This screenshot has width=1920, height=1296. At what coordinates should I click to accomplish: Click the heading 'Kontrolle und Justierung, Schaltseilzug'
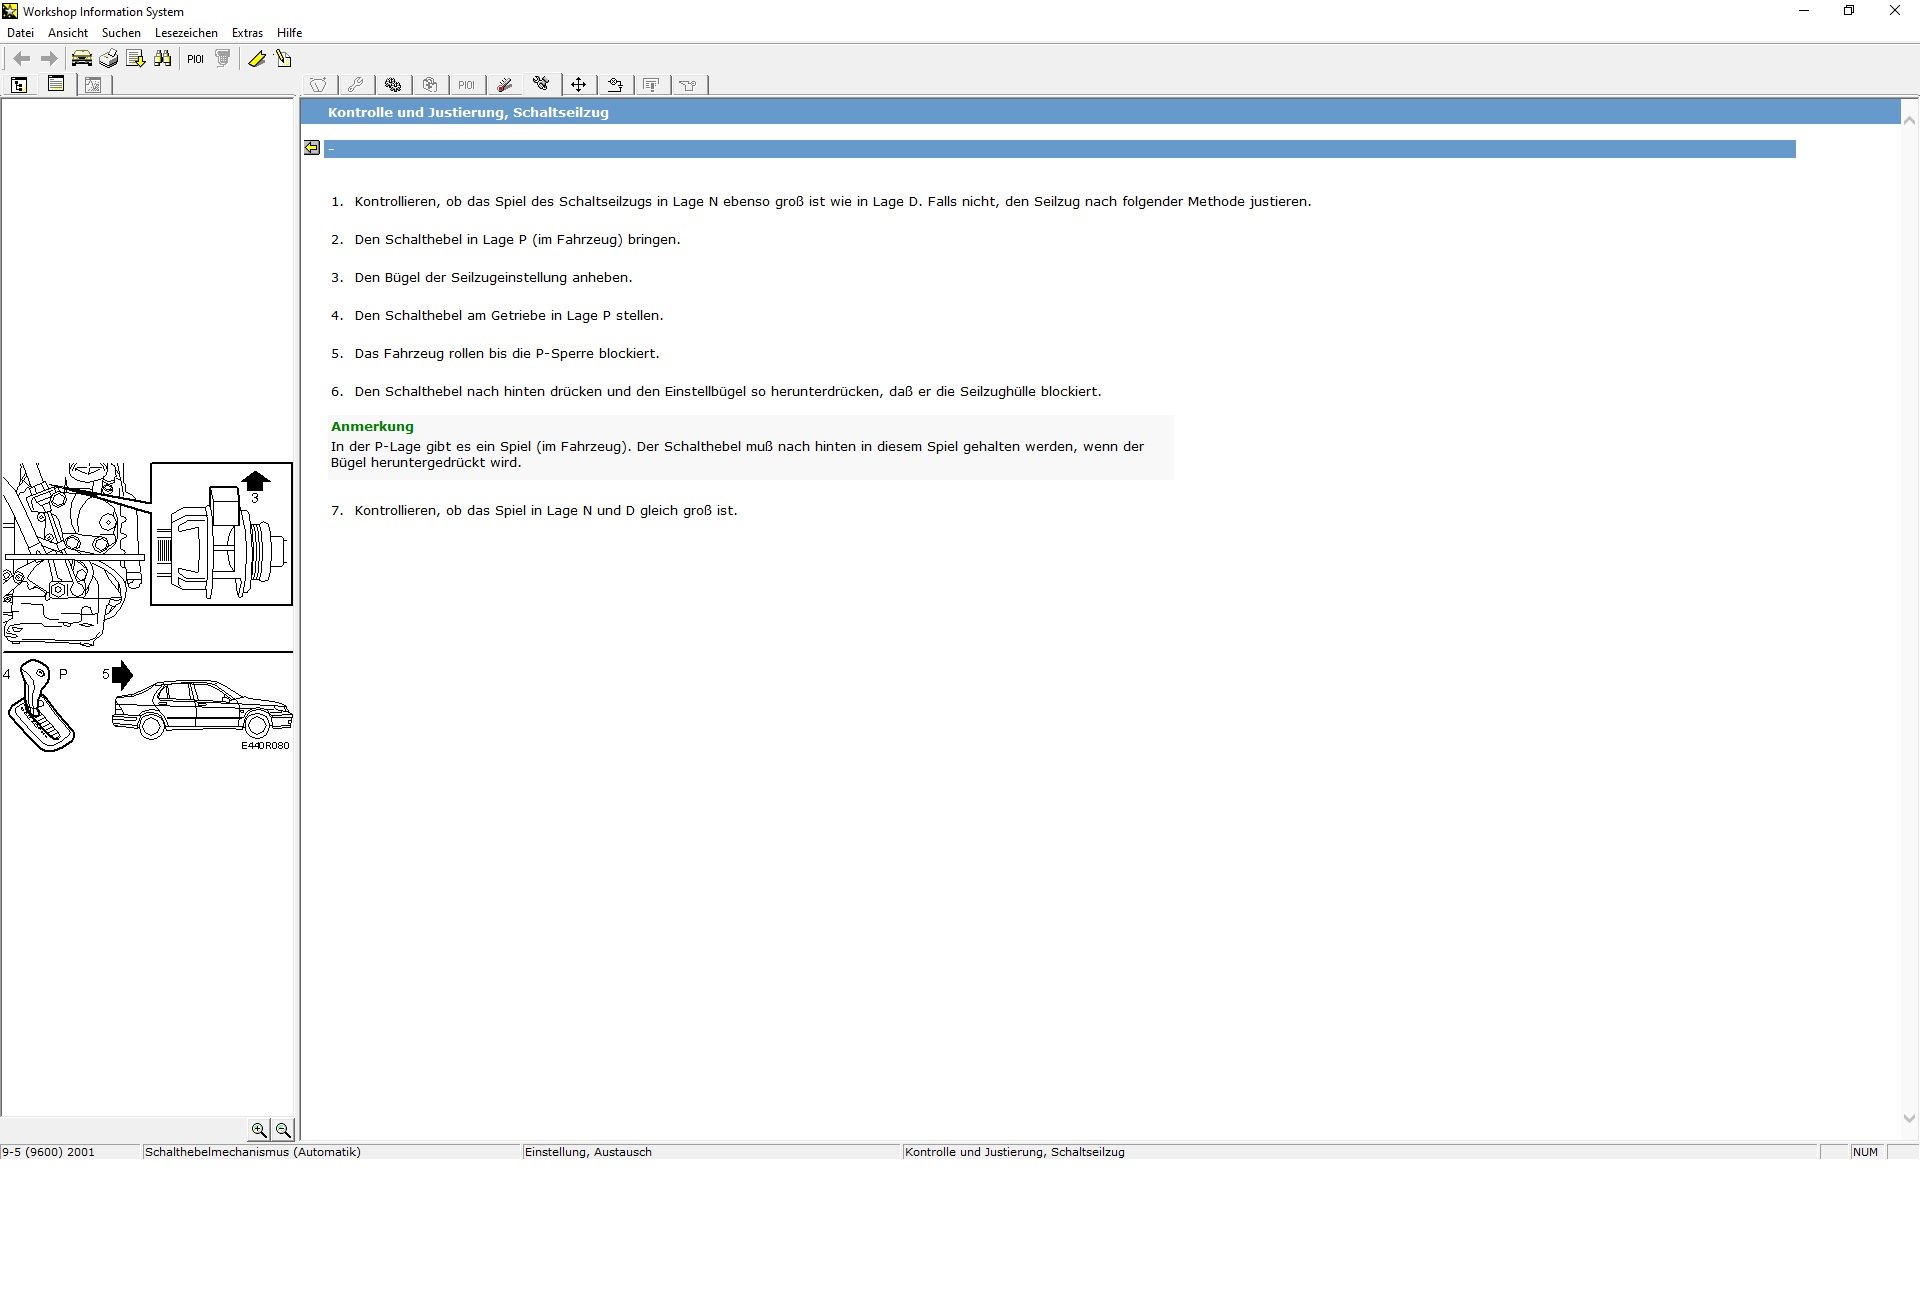pyautogui.click(x=468, y=112)
